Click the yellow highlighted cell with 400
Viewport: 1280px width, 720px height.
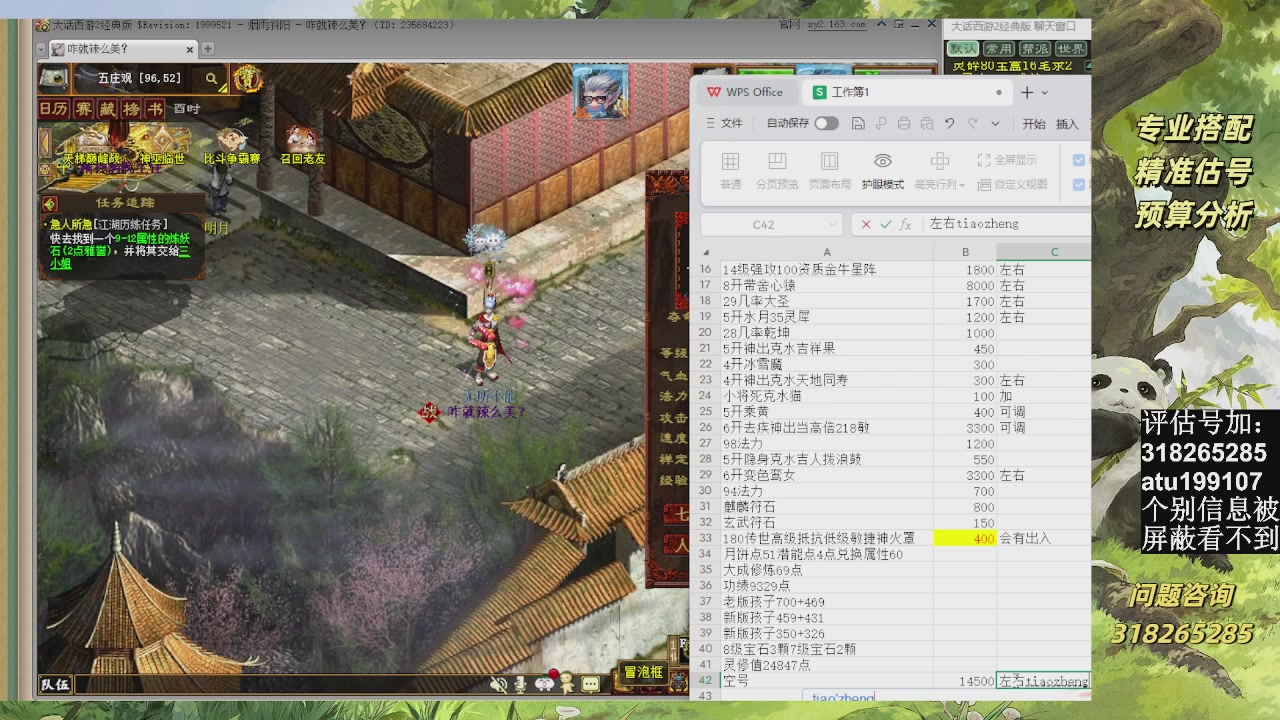964,538
